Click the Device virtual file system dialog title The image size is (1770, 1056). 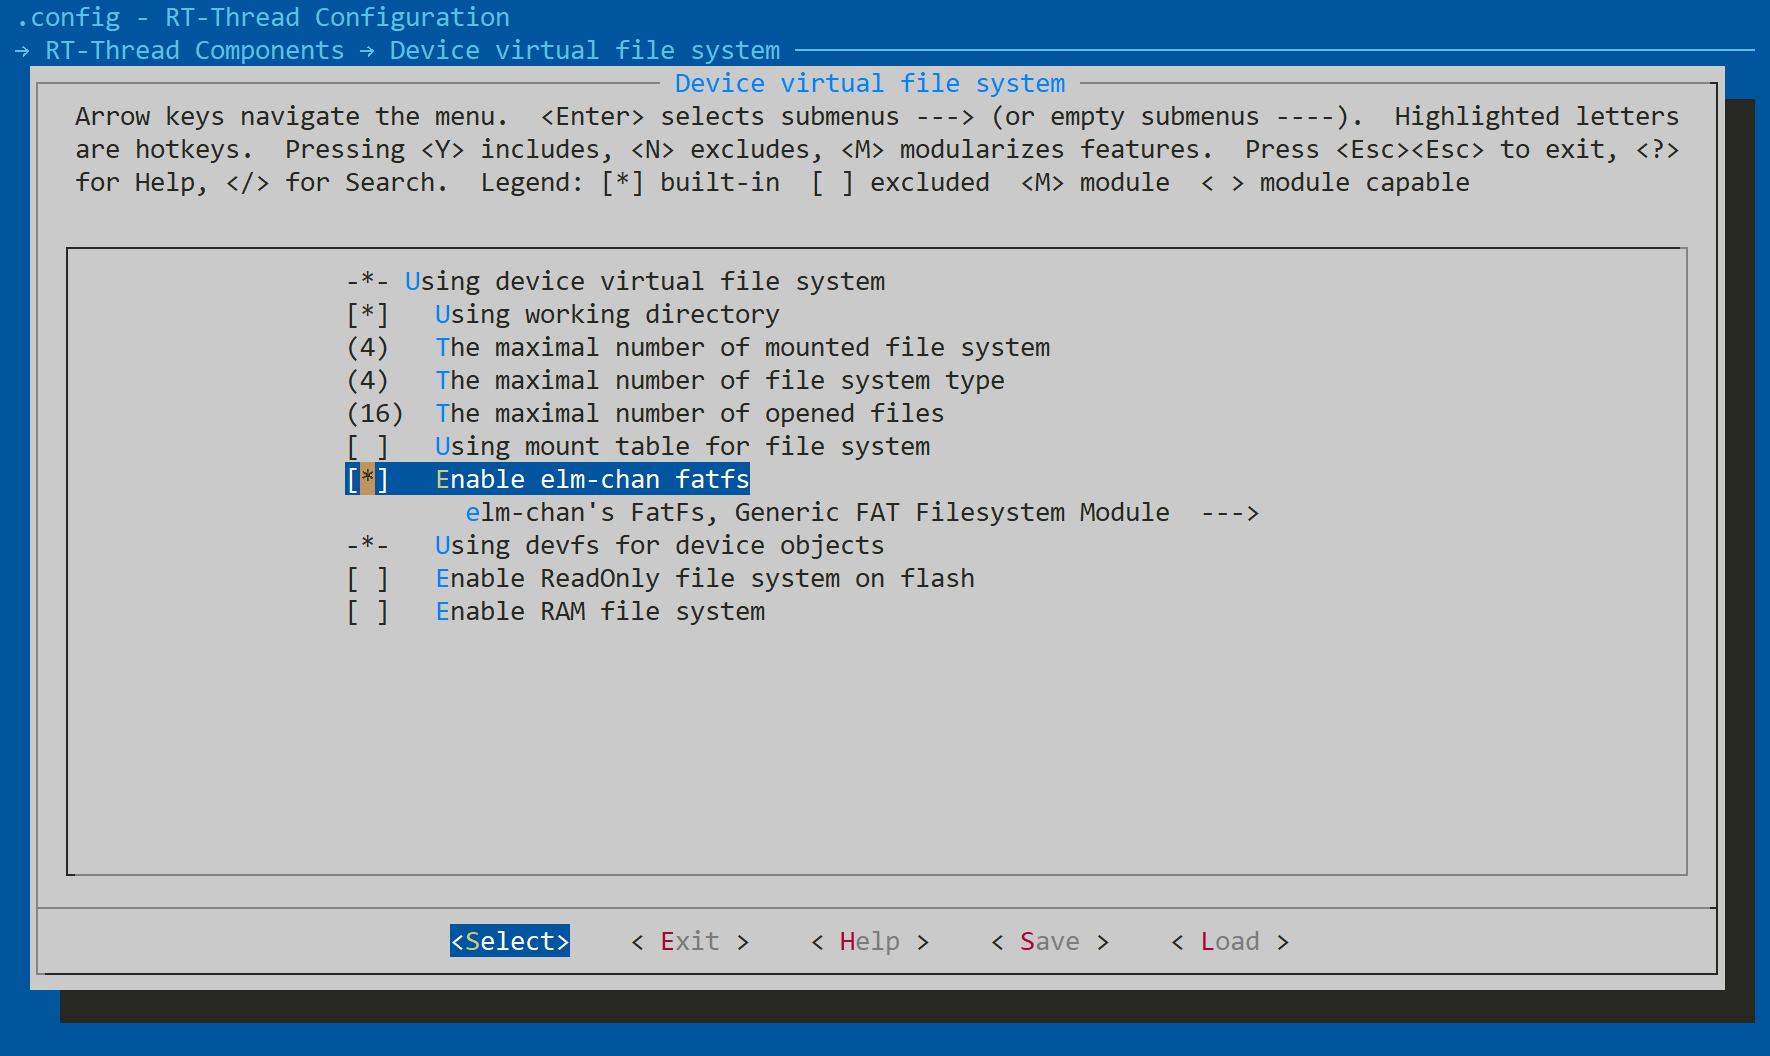(x=869, y=83)
